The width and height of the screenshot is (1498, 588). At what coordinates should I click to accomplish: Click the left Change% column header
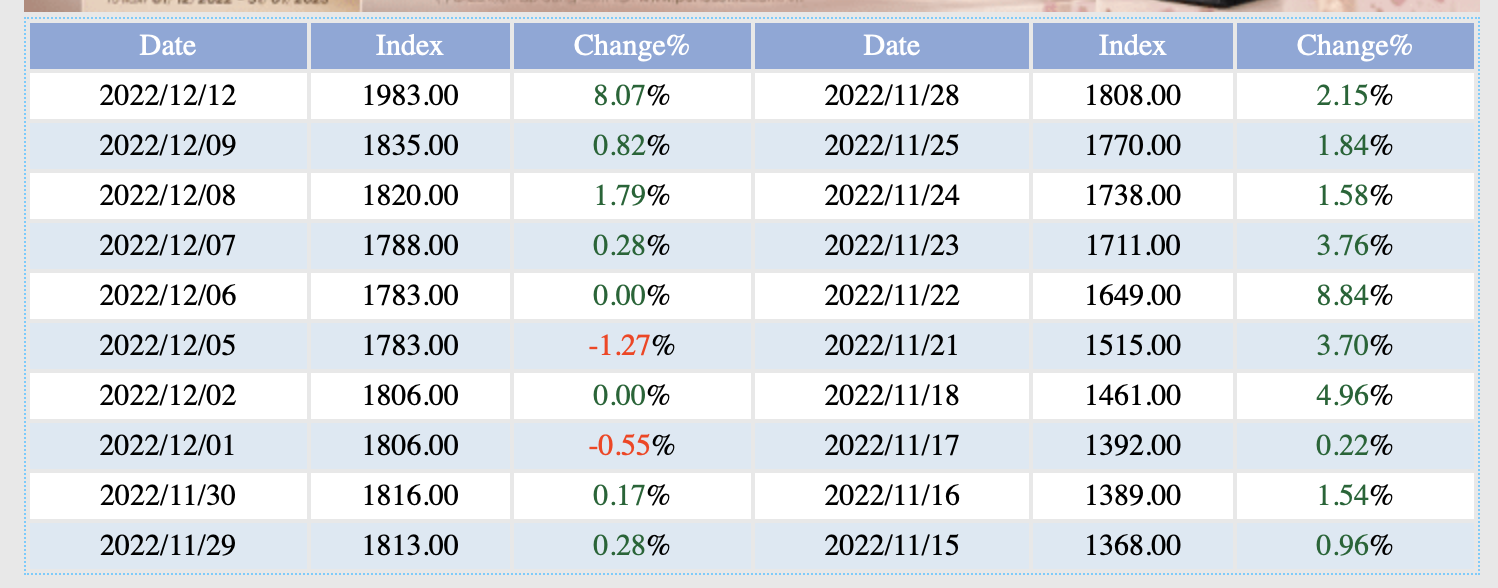[x=632, y=46]
